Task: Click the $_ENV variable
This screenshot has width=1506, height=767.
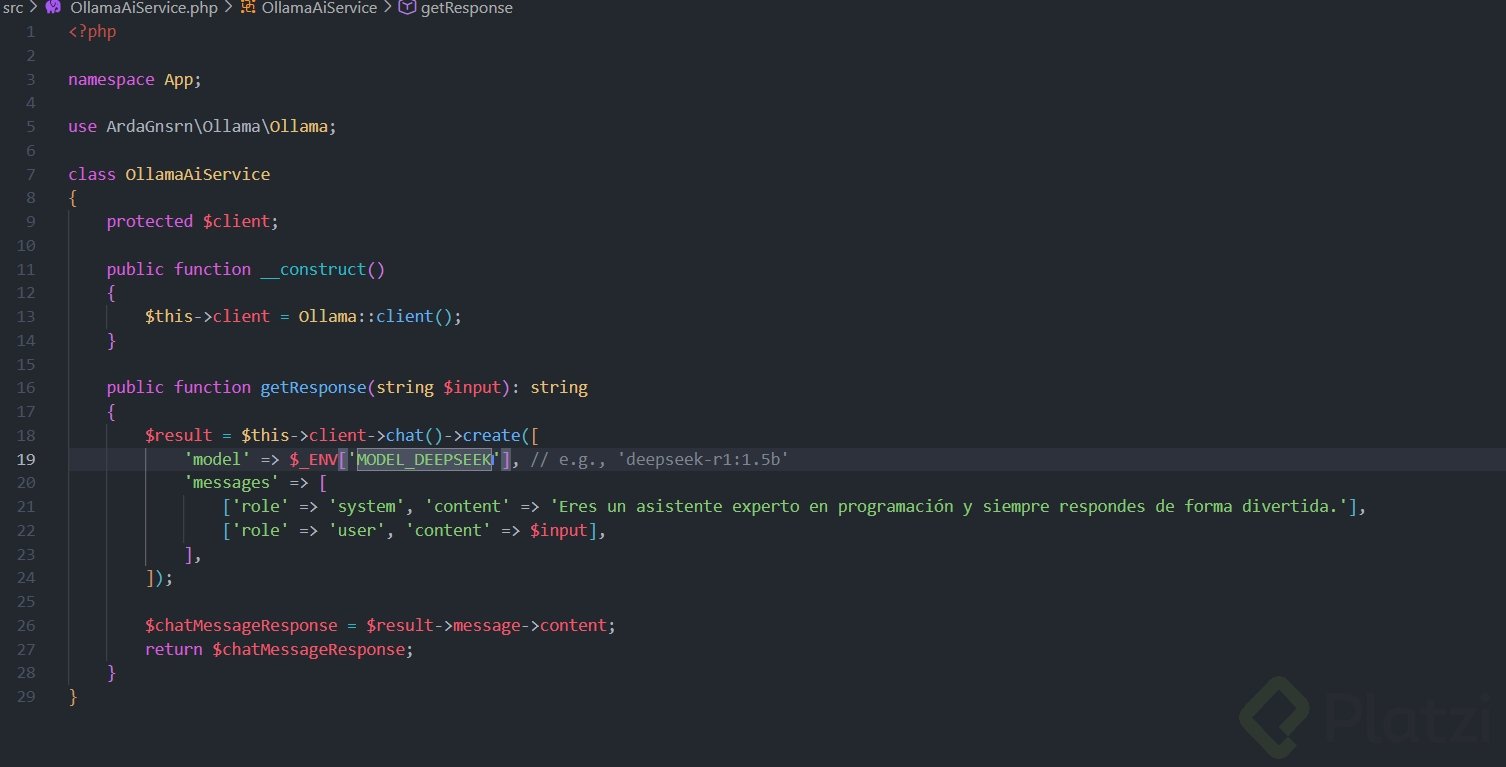Action: [x=314, y=460]
